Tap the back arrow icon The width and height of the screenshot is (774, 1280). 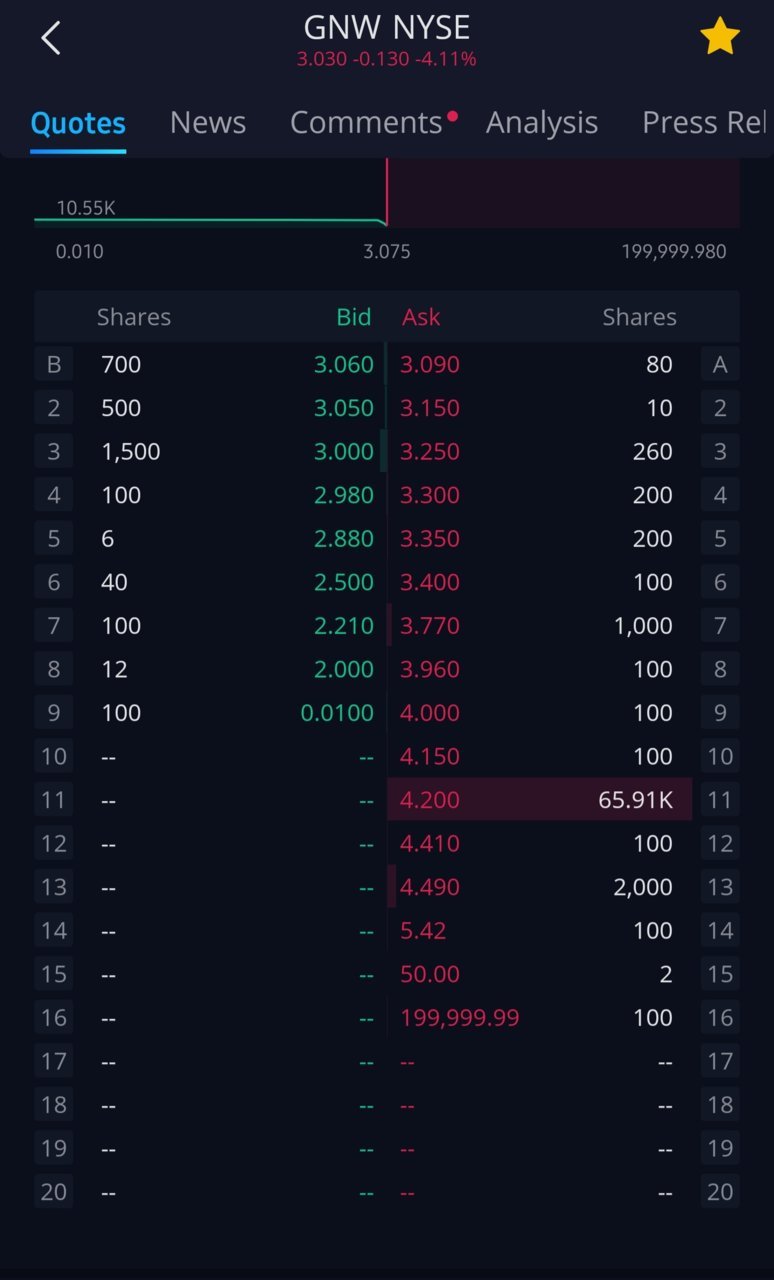point(51,38)
